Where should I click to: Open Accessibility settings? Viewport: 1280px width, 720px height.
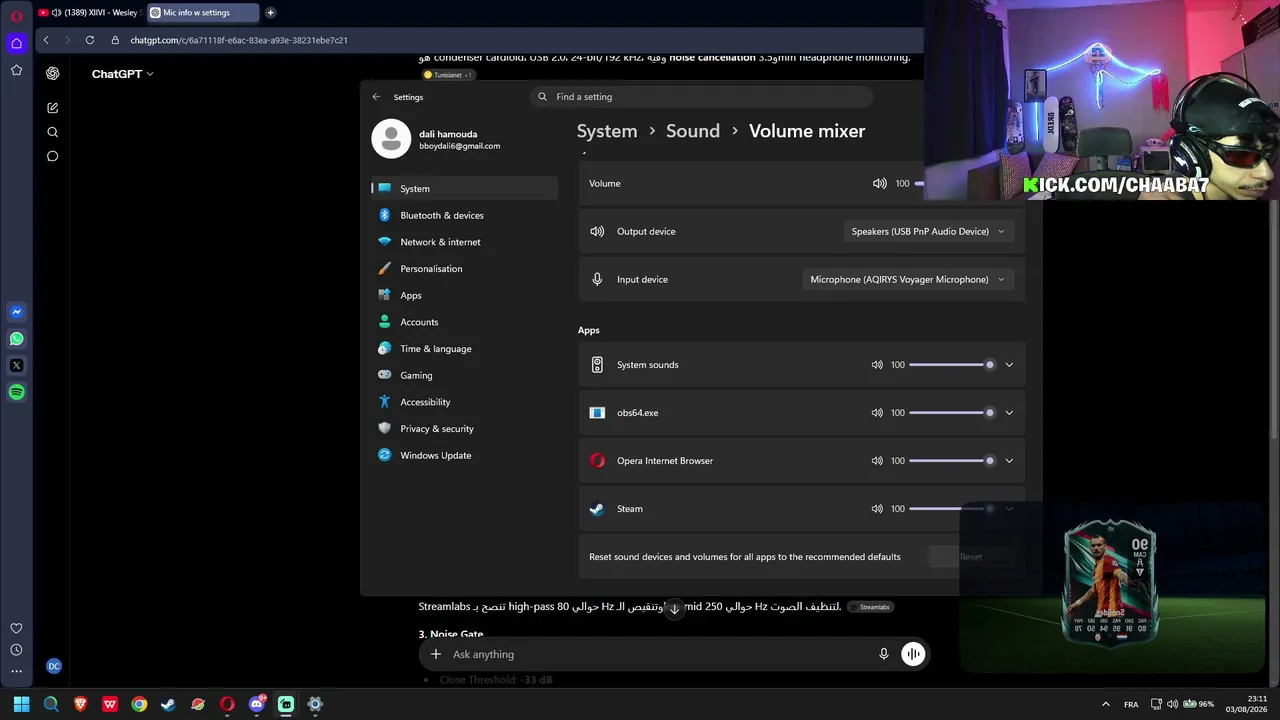(x=464, y=402)
